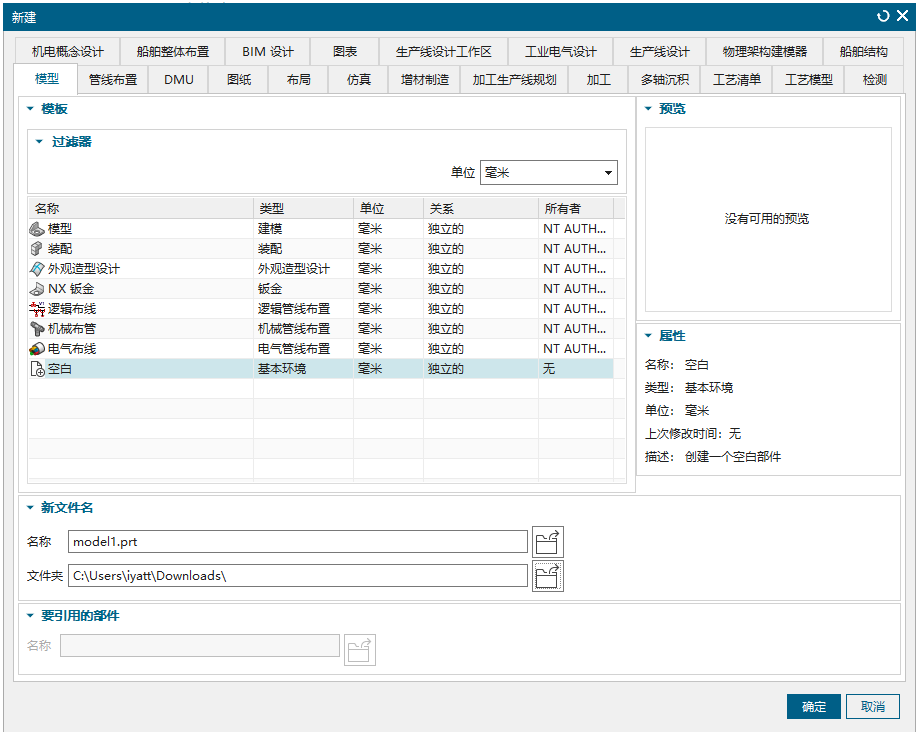Choose the 外观造型设计 template icon
The height and width of the screenshot is (732, 921).
(x=38, y=269)
